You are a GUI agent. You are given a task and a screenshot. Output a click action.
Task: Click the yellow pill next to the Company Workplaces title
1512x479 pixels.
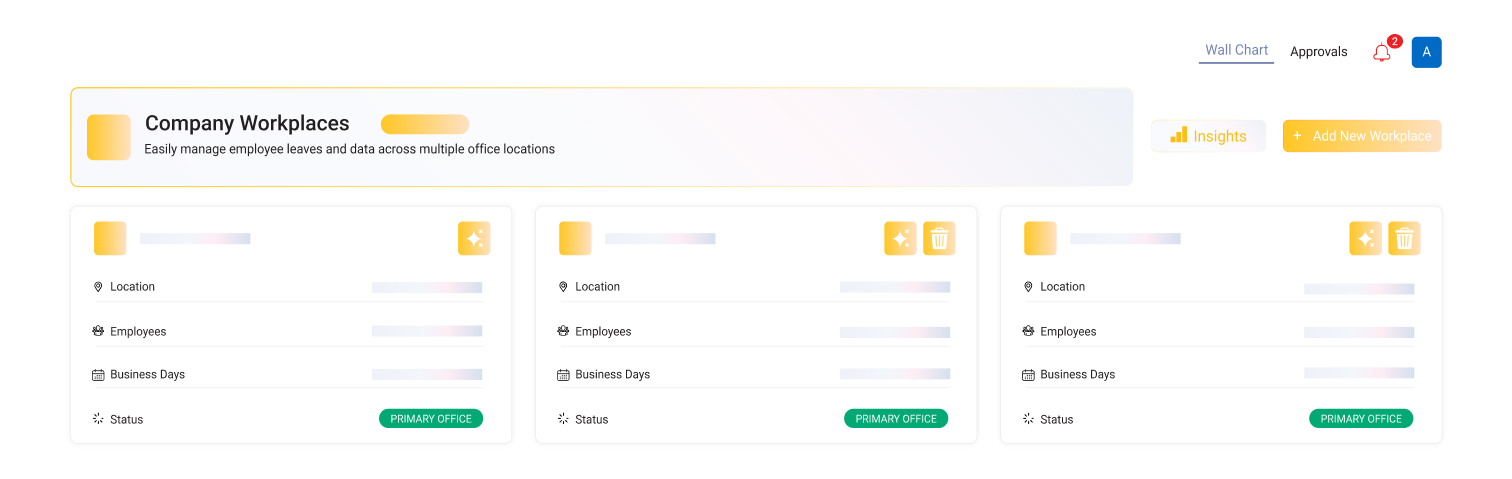pyautogui.click(x=425, y=124)
